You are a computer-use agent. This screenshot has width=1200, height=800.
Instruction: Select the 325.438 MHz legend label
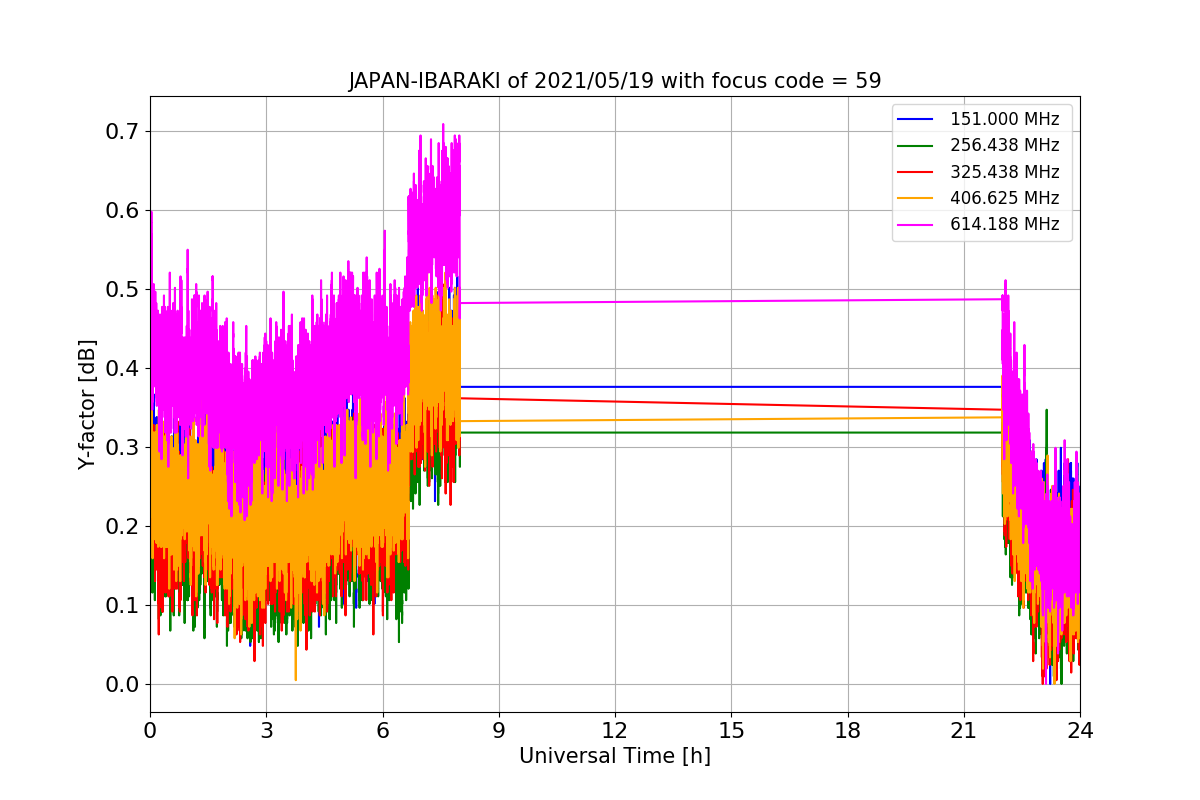click(x=1004, y=172)
